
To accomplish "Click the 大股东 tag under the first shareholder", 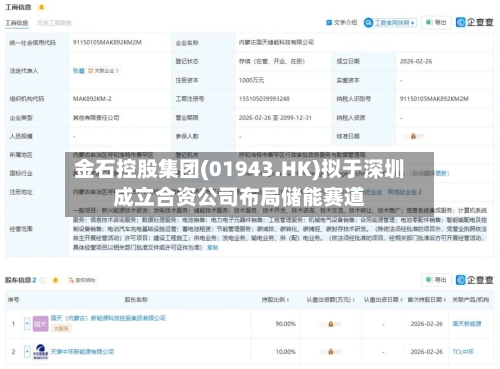I will [x=61, y=328].
